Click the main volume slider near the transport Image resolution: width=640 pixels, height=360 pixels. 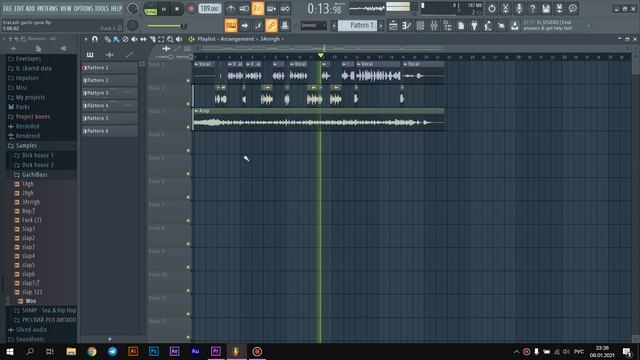(x=166, y=26)
